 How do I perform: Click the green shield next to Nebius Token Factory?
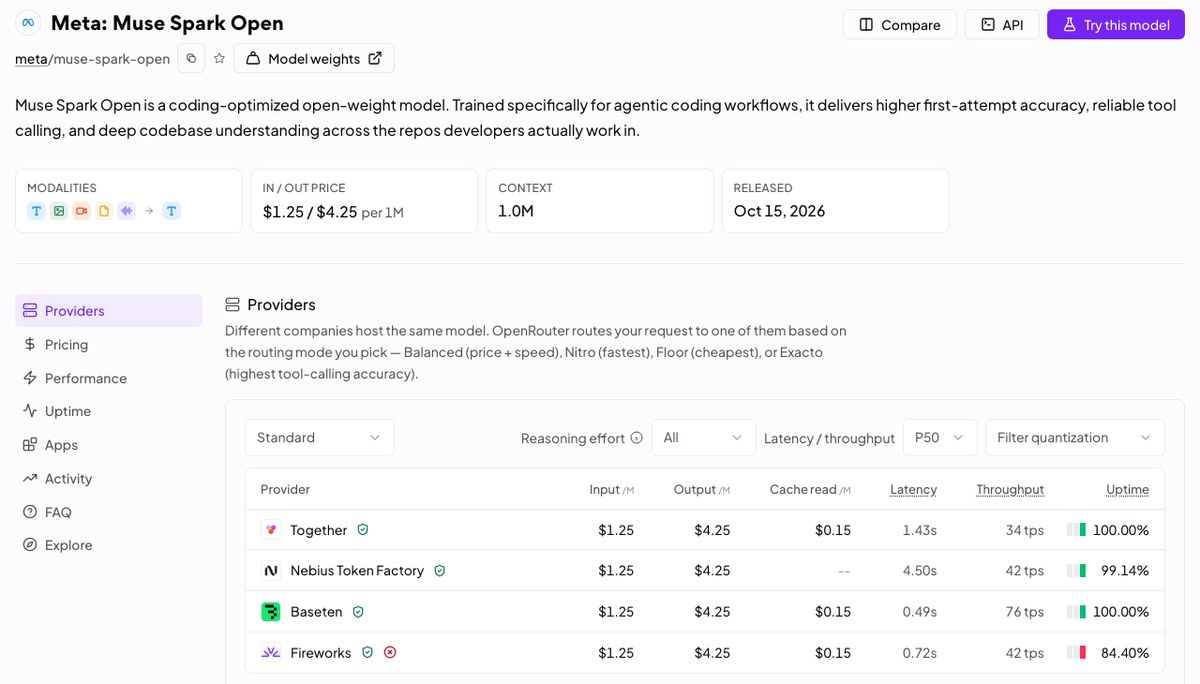pyautogui.click(x=440, y=570)
